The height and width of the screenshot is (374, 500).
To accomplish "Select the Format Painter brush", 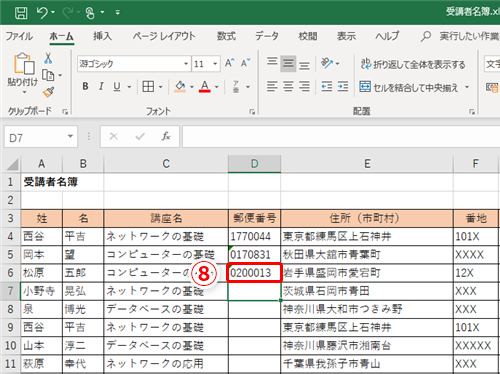I will click(x=48, y=92).
